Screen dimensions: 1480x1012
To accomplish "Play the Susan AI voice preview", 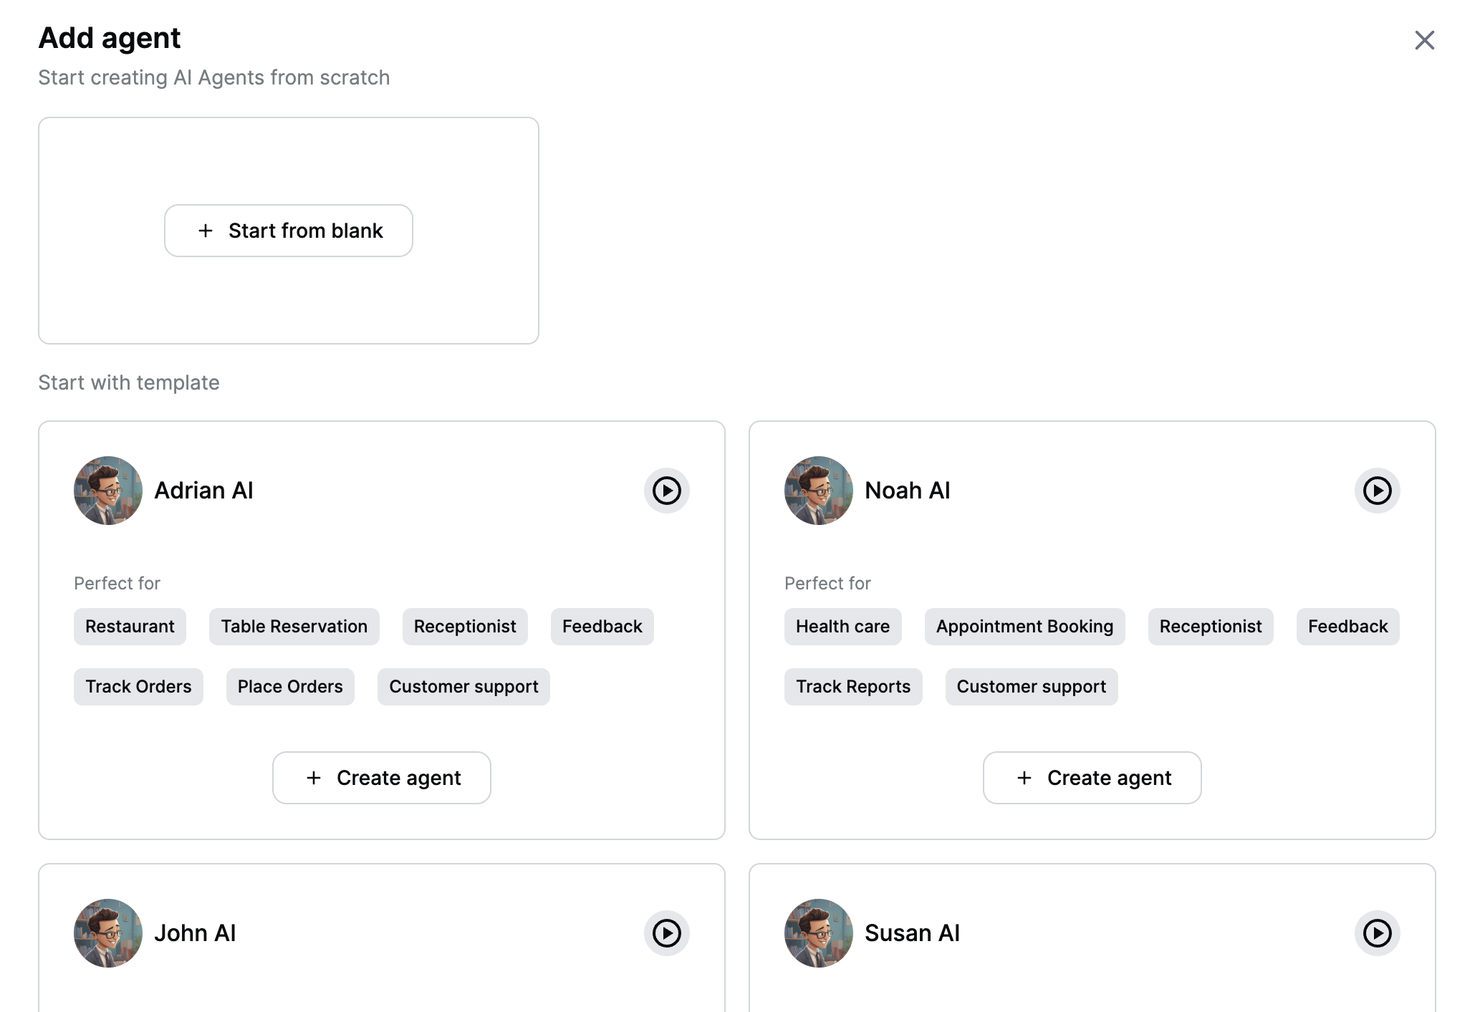I will (1377, 933).
